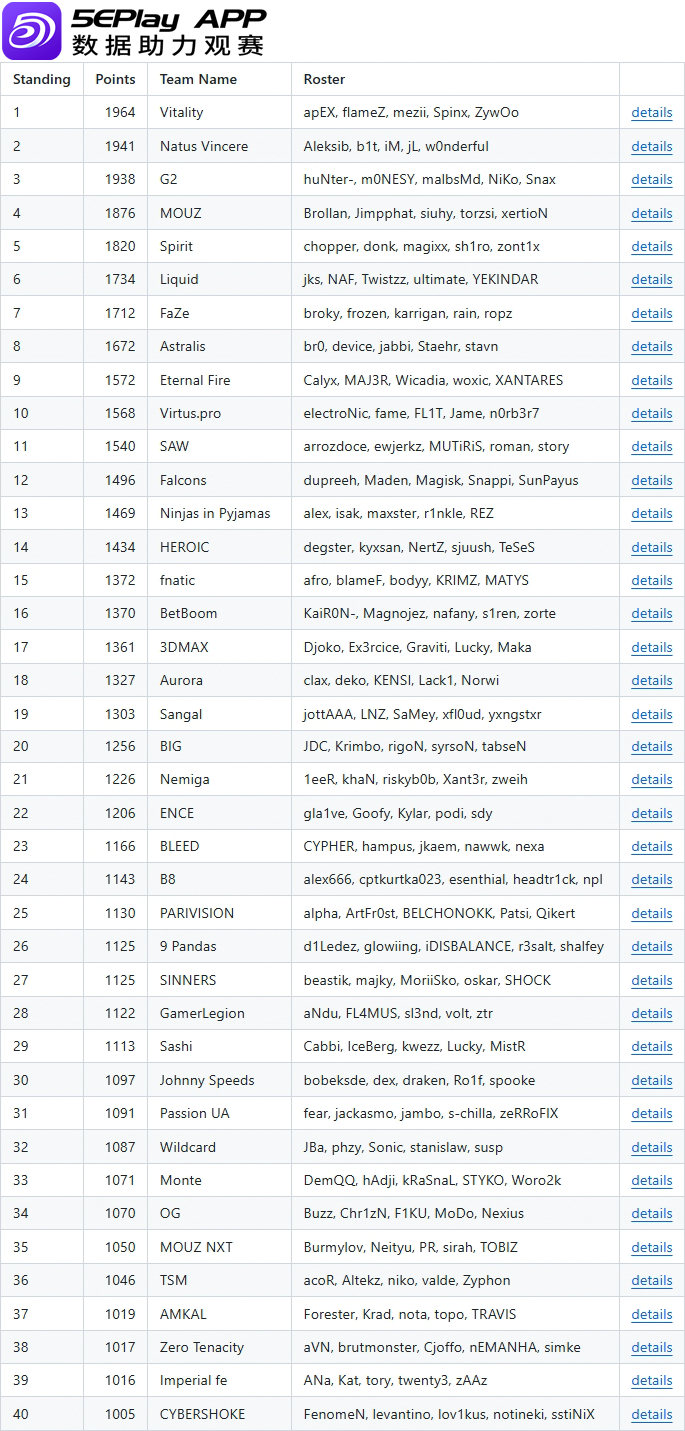Show details for GamerLegion
Image resolution: width=685 pixels, height=1431 pixels.
coord(652,1013)
